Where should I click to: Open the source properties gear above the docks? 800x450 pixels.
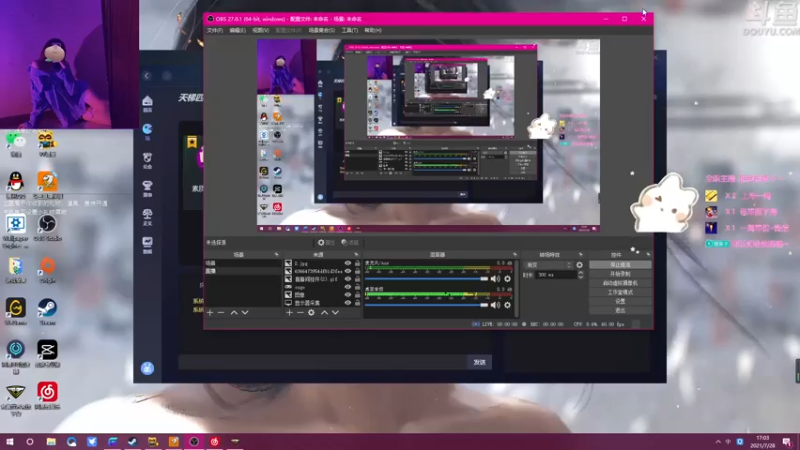pos(326,242)
